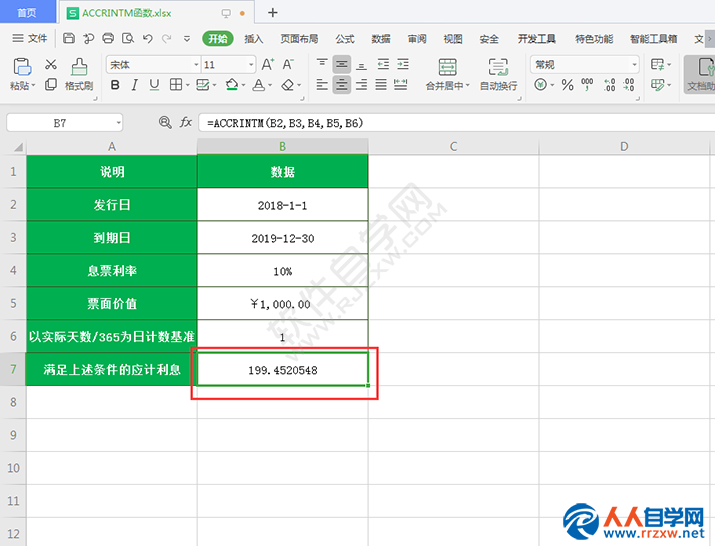715x546 pixels.
Task: Toggle Italic formatting
Action: (x=135, y=85)
